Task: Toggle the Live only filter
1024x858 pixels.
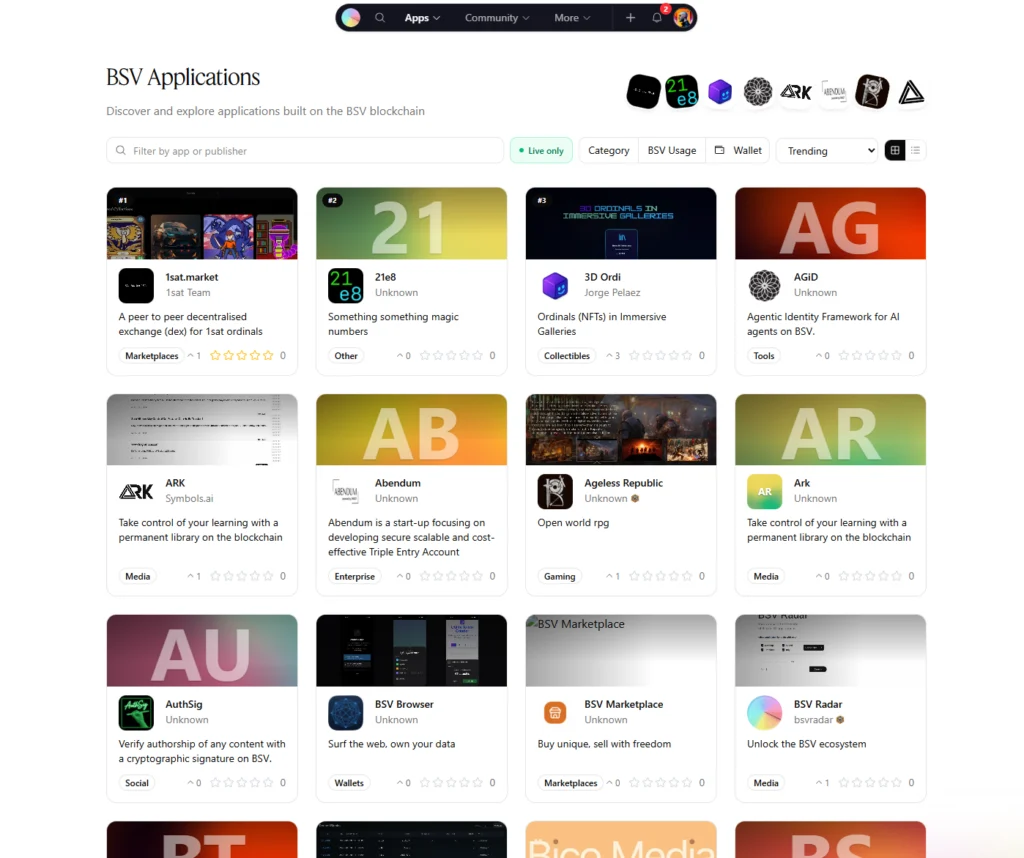Action: tap(541, 151)
